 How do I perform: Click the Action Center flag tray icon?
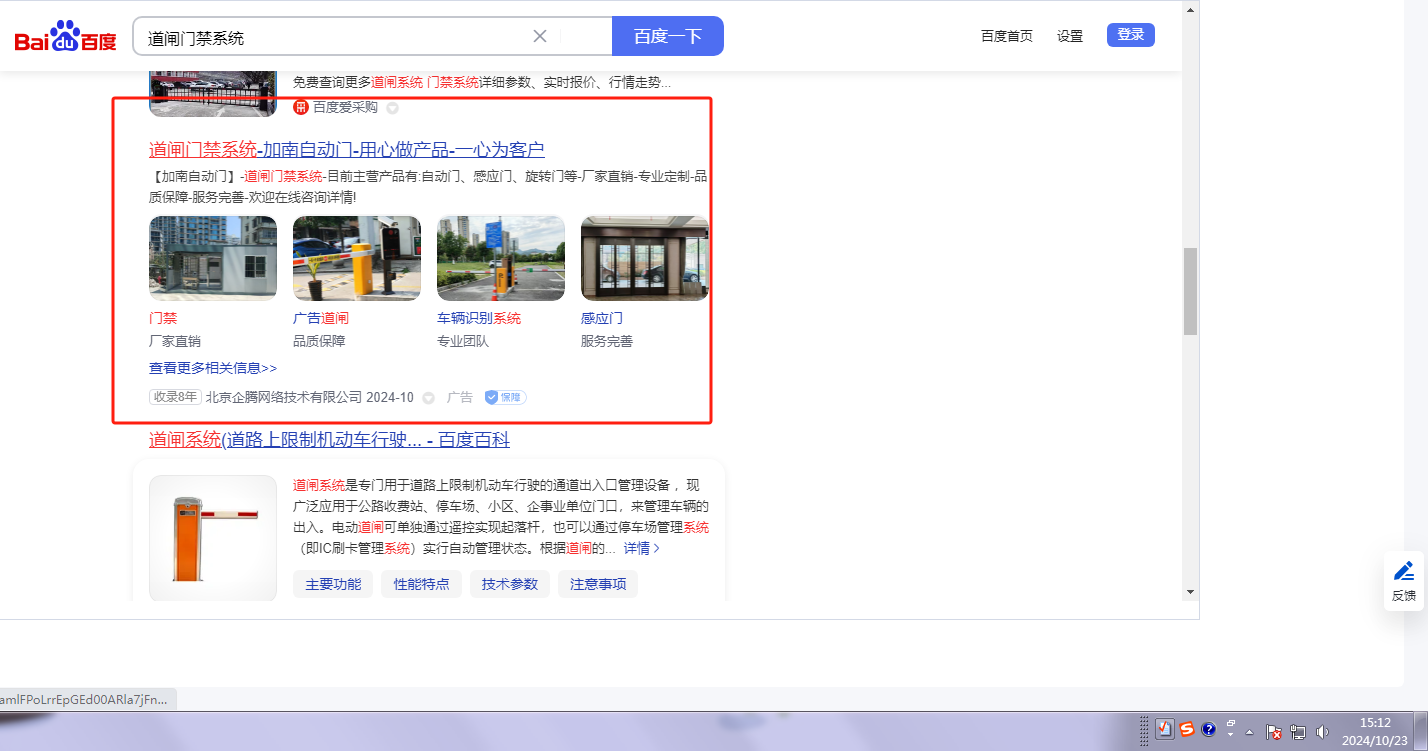pyautogui.click(x=1274, y=731)
